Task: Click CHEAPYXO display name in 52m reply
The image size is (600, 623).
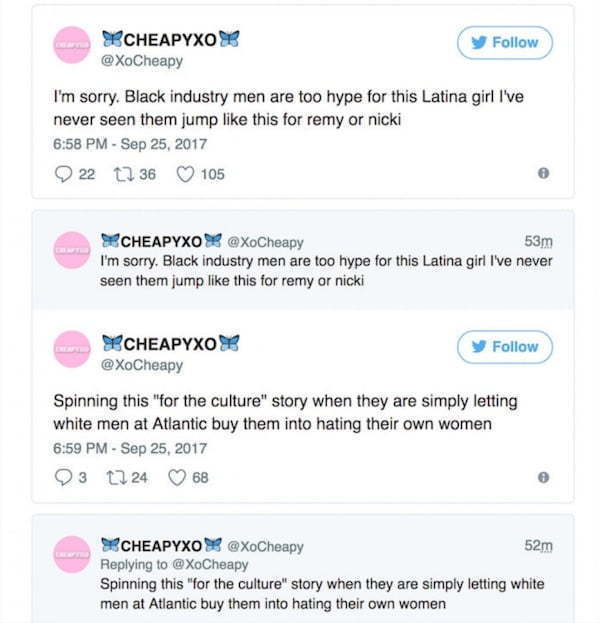Action: pyautogui.click(x=161, y=546)
